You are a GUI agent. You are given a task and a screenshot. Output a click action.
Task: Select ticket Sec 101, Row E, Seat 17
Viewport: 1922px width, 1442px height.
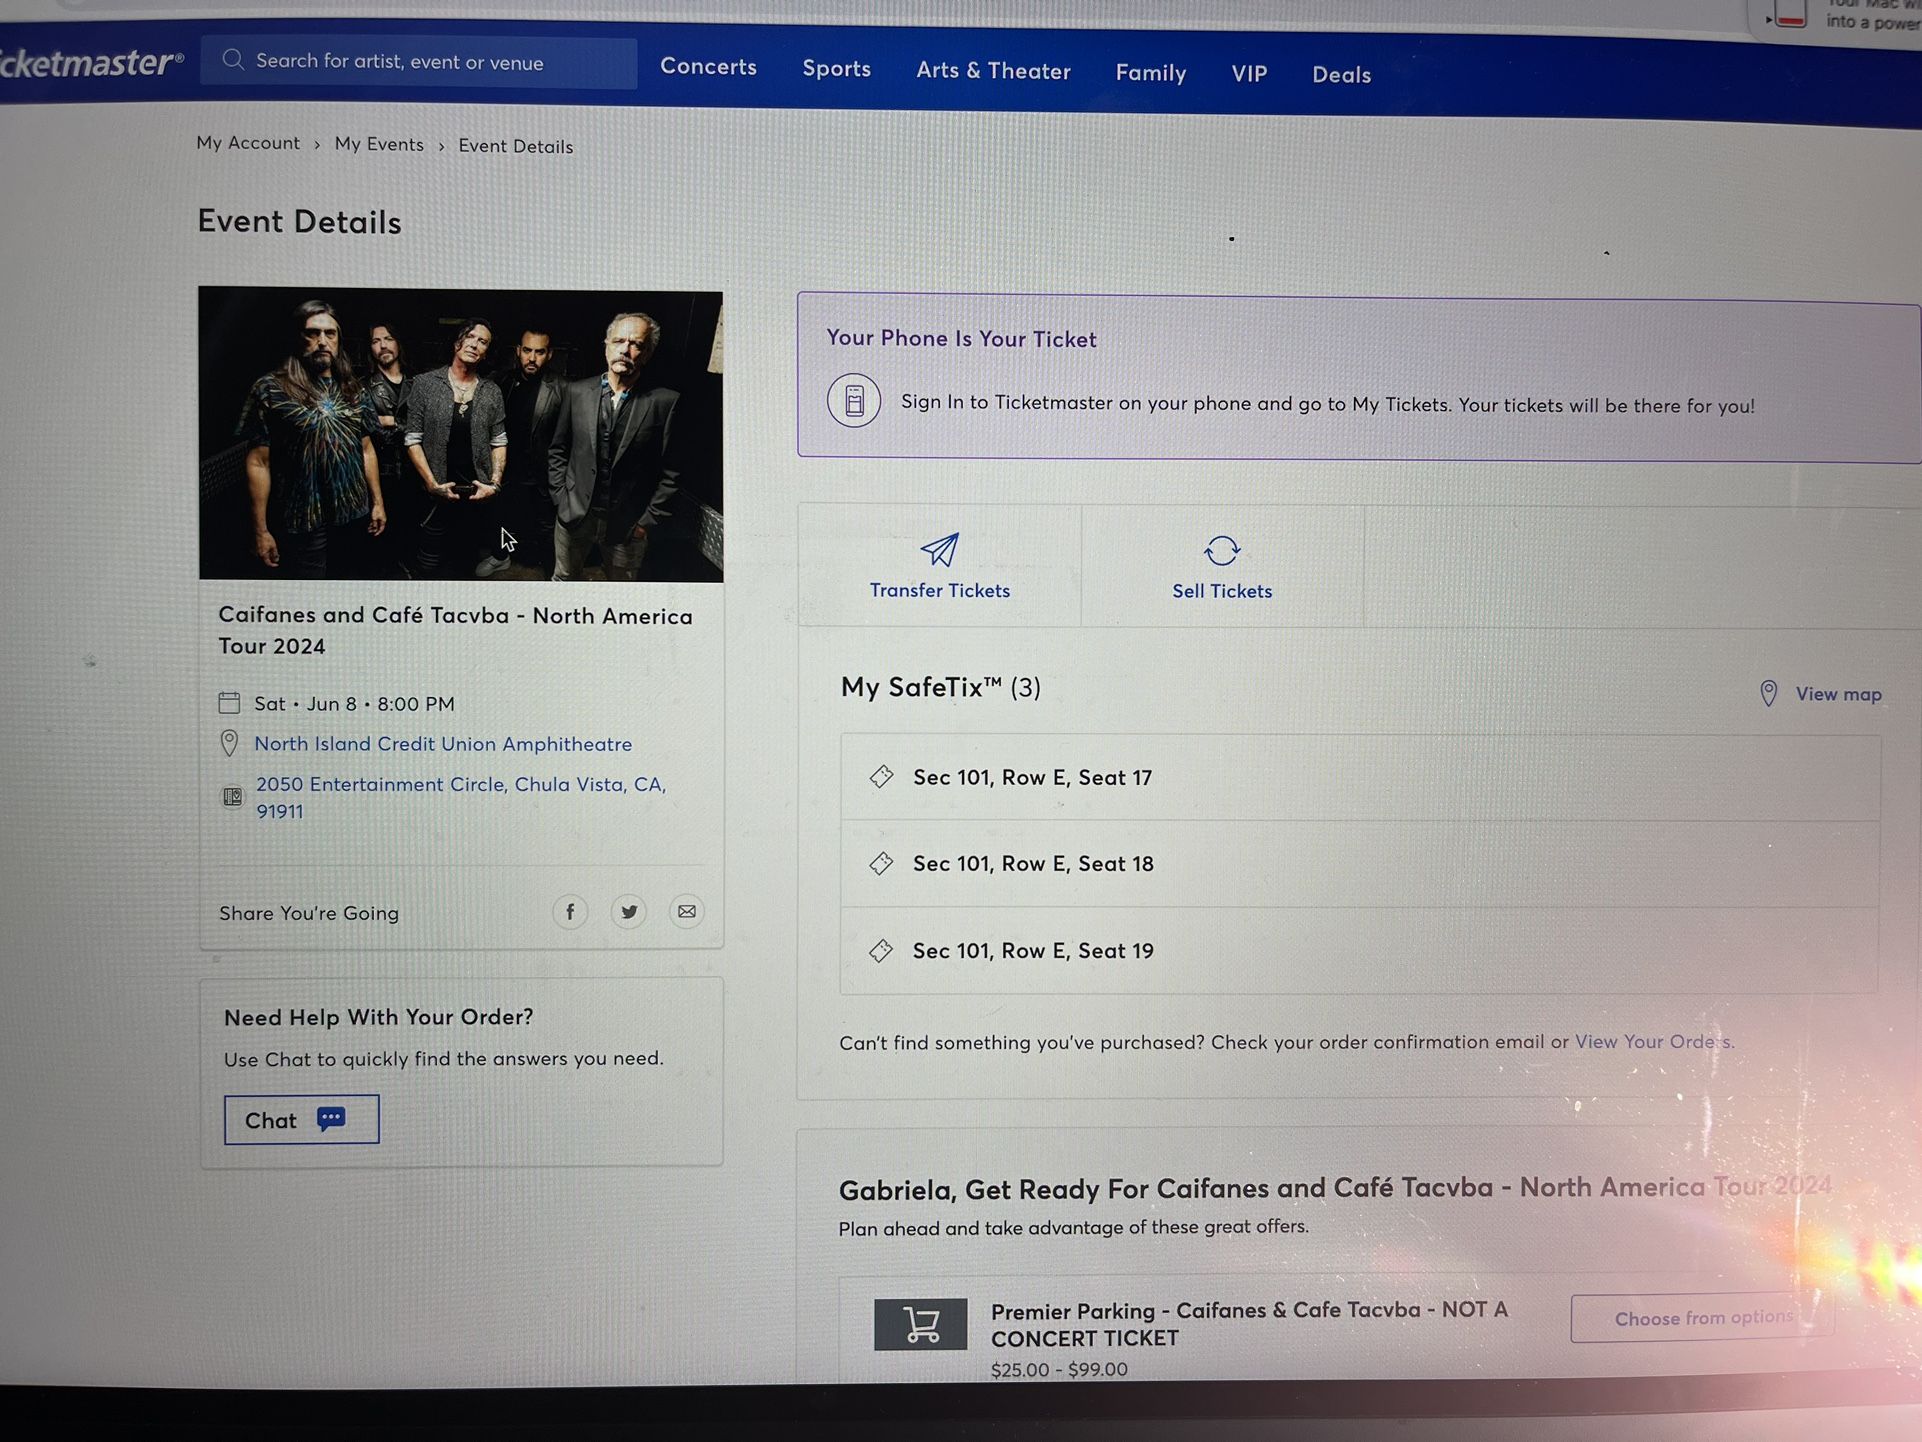point(1360,777)
